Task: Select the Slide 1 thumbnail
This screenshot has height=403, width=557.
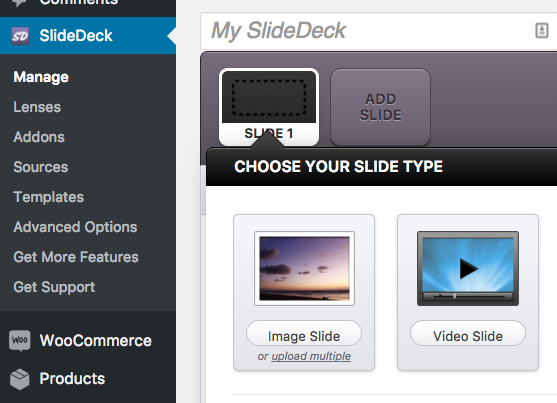Action: click(269, 107)
